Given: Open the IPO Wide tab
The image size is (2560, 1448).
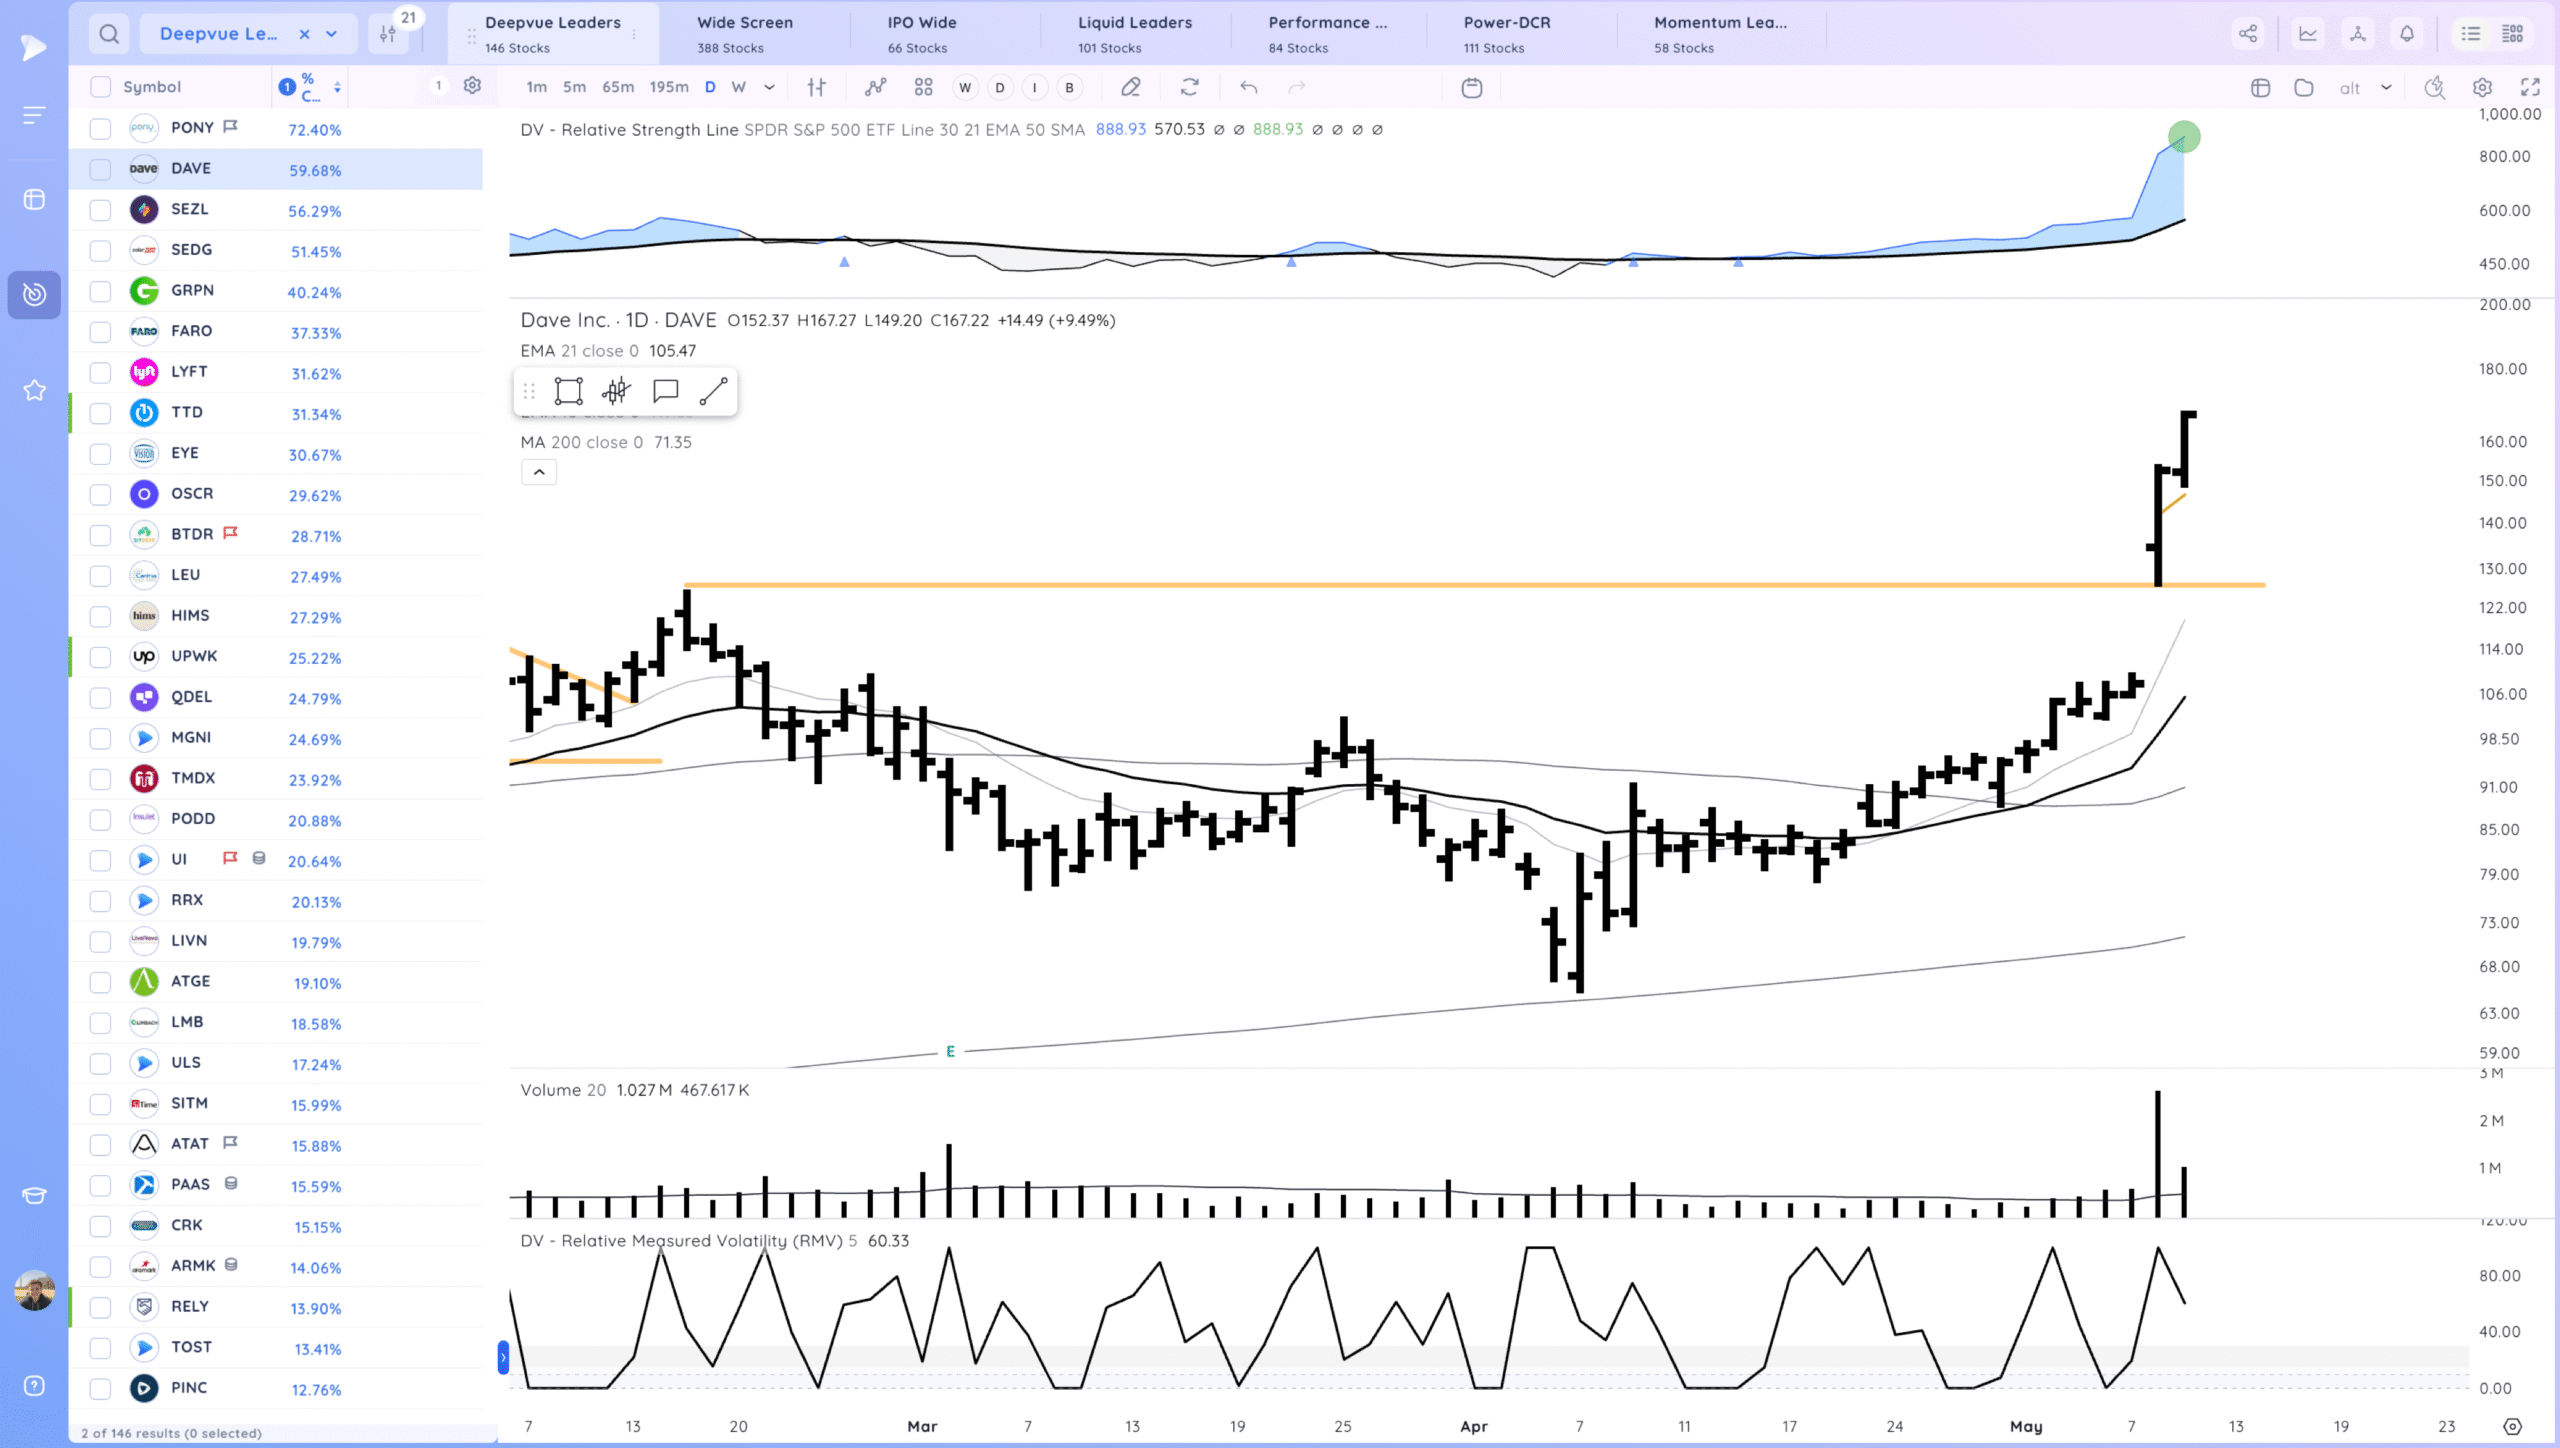Looking at the screenshot, I should [921, 34].
